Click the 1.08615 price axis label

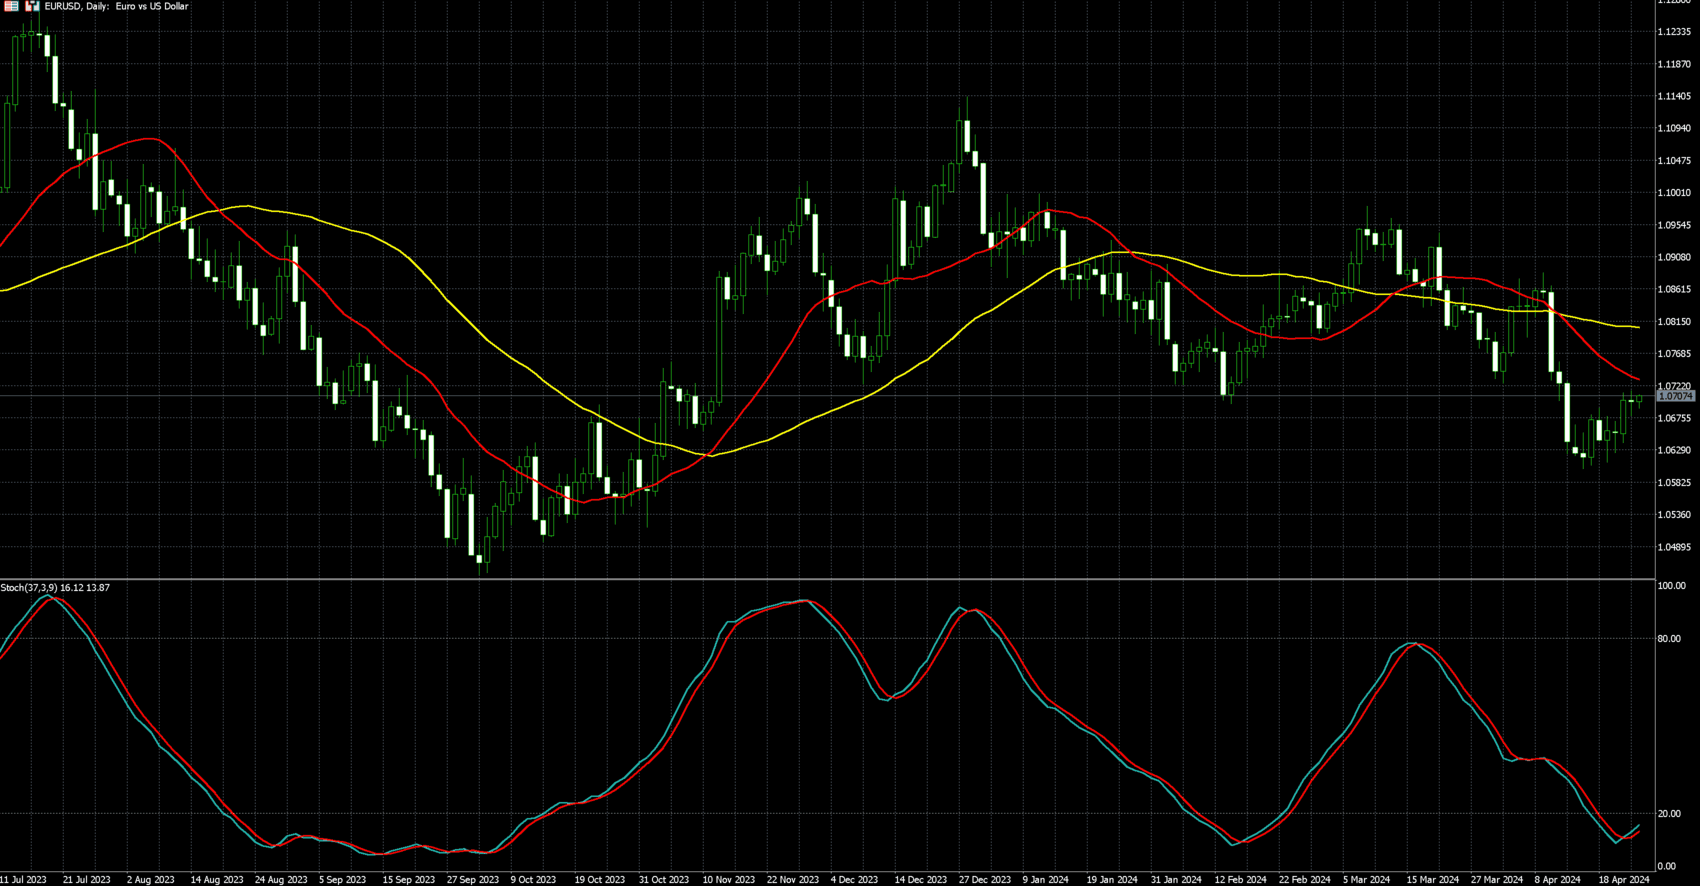1674,290
